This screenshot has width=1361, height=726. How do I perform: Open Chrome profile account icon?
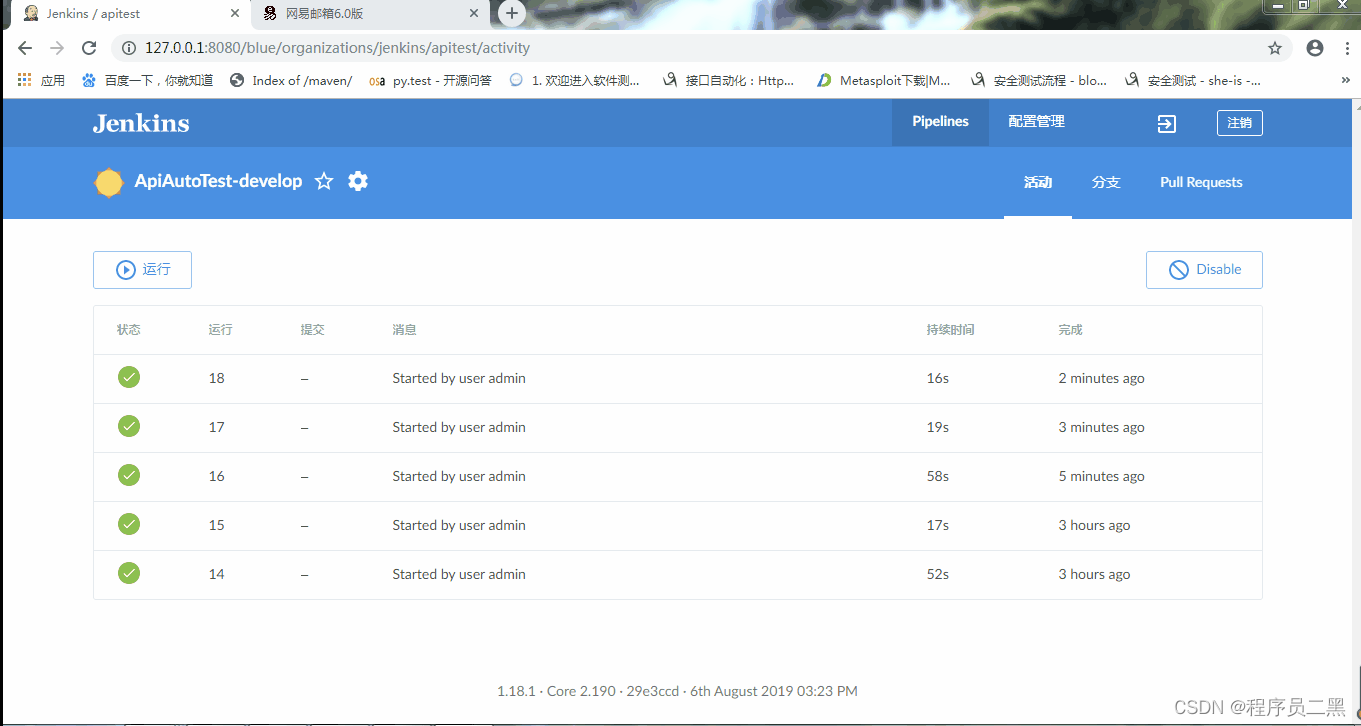1315,48
